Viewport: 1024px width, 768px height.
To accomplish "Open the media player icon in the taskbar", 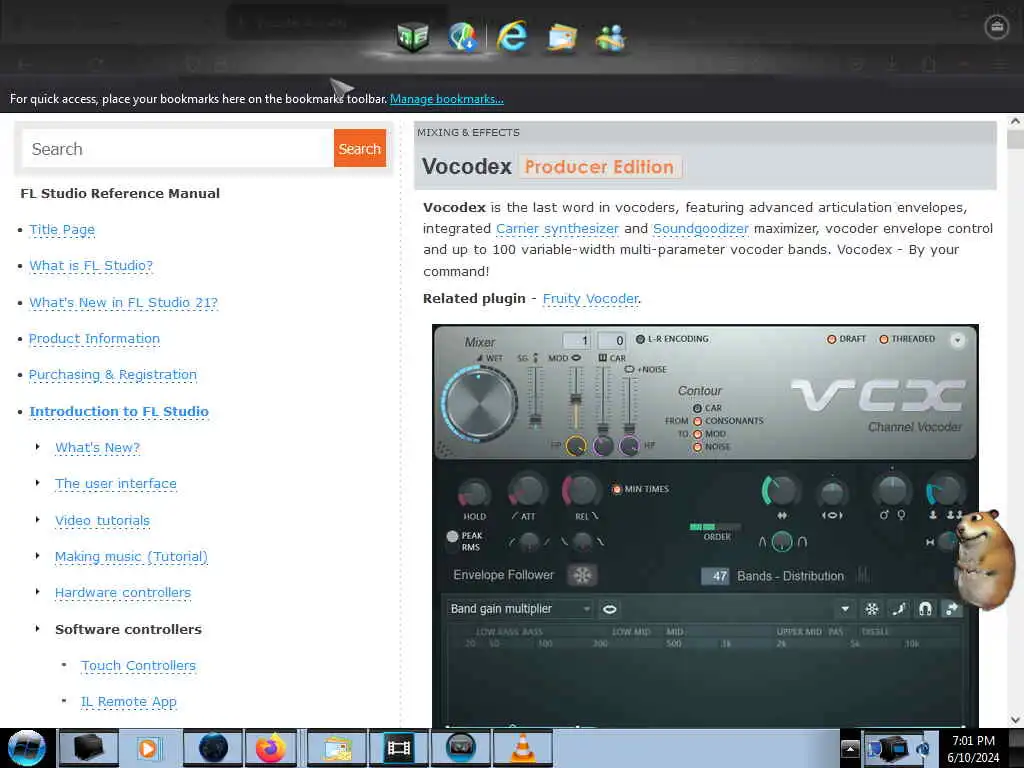I will point(148,748).
